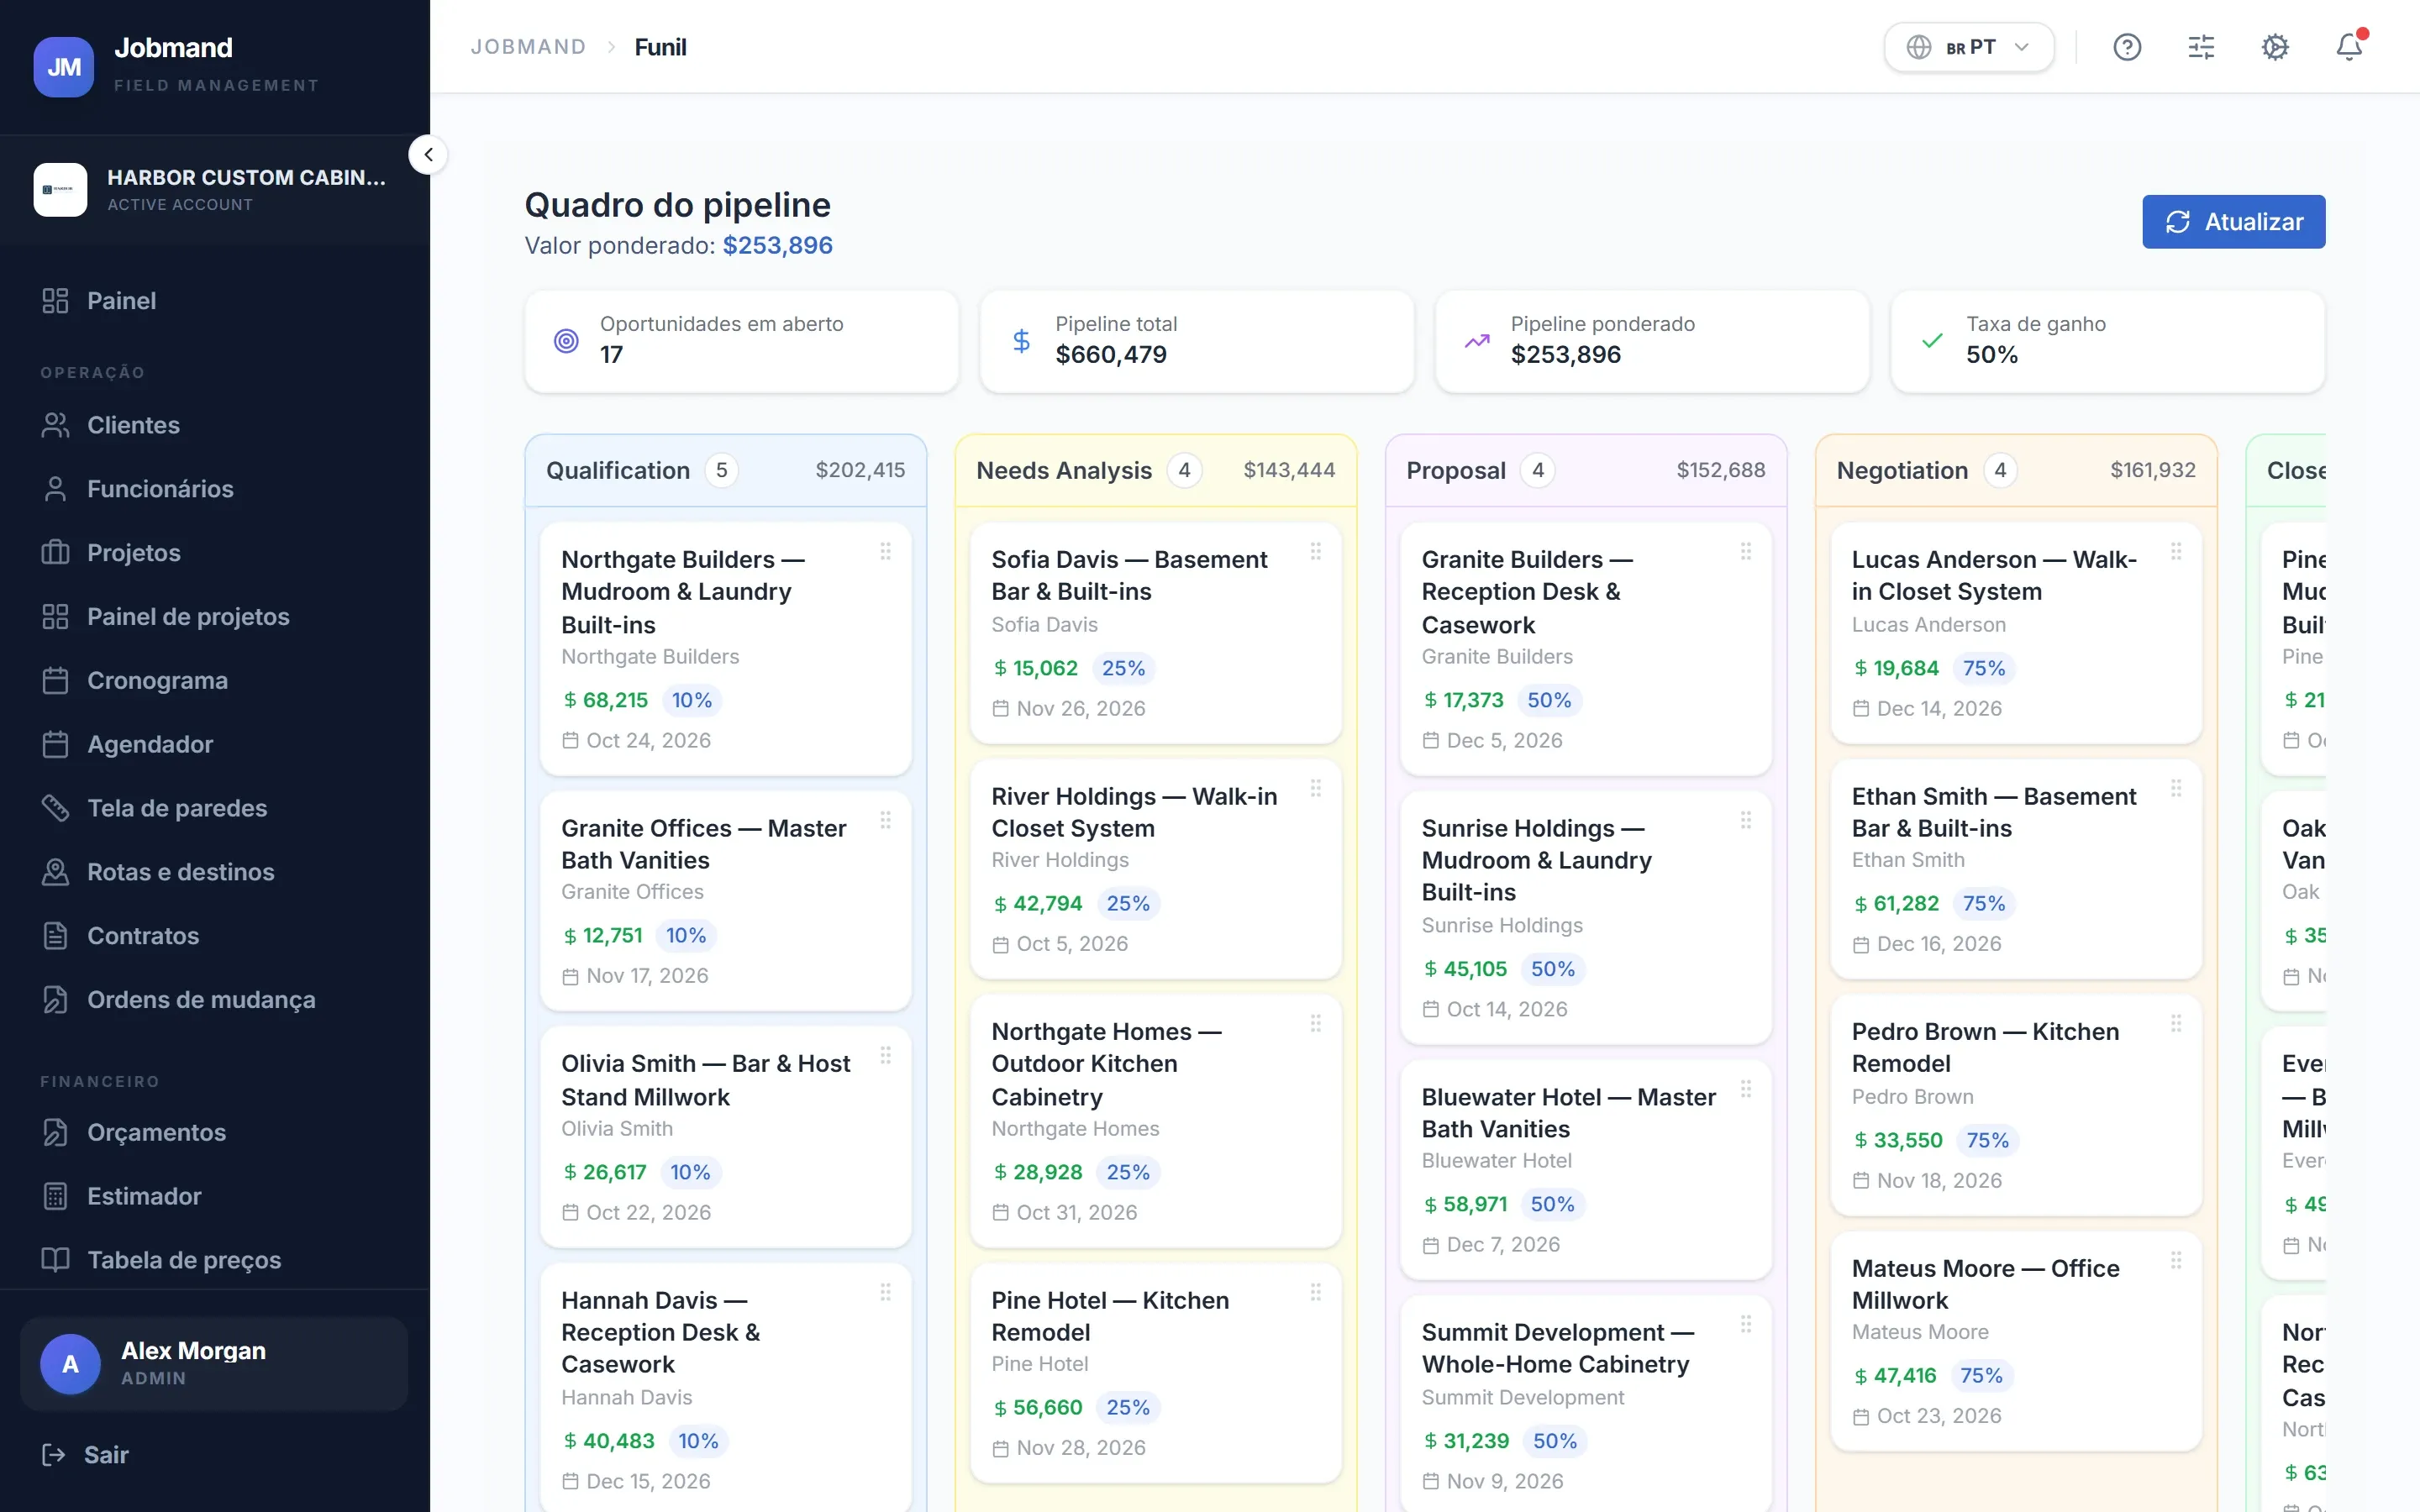Viewport: 2420px width, 1512px height.
Task: Click the Ordens de mudança icon
Action: coord(55,1000)
